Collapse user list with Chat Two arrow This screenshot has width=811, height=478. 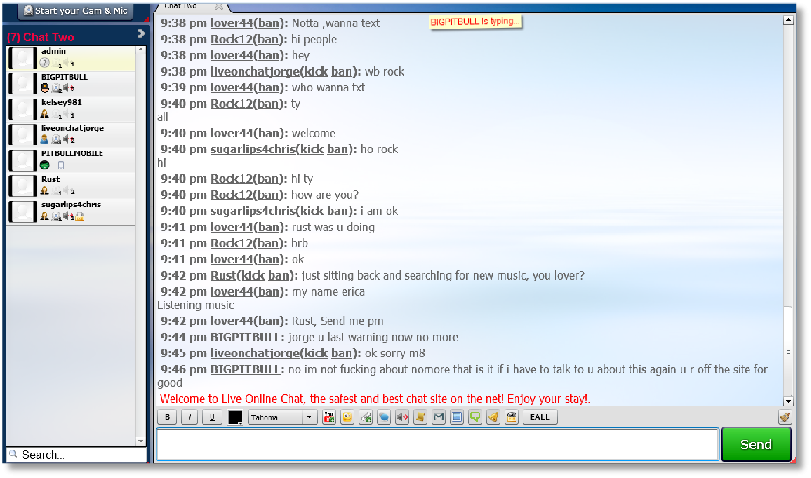pyautogui.click(x=141, y=34)
